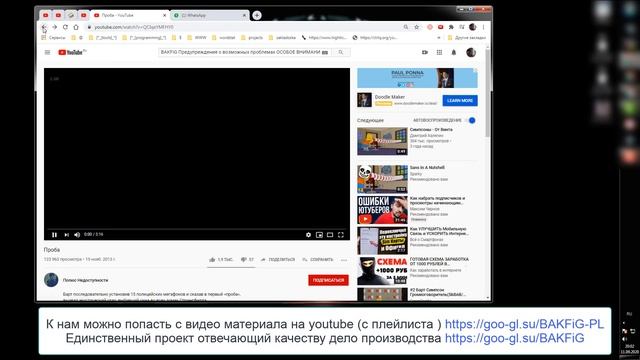Screen dimensions: 640x360
Task: Open the on-screen keyboard icon in the search box
Action: tap(325, 52)
